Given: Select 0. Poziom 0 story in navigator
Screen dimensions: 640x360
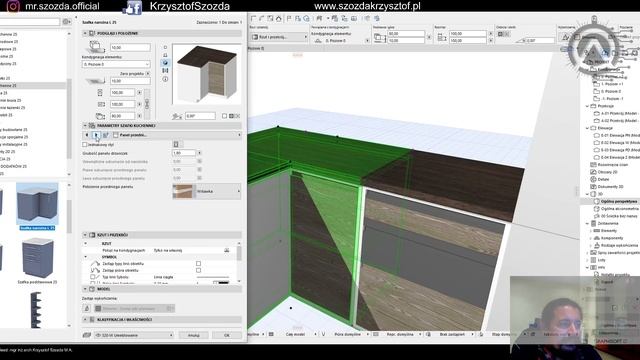Looking at the screenshot, I should pyautogui.click(x=608, y=91).
